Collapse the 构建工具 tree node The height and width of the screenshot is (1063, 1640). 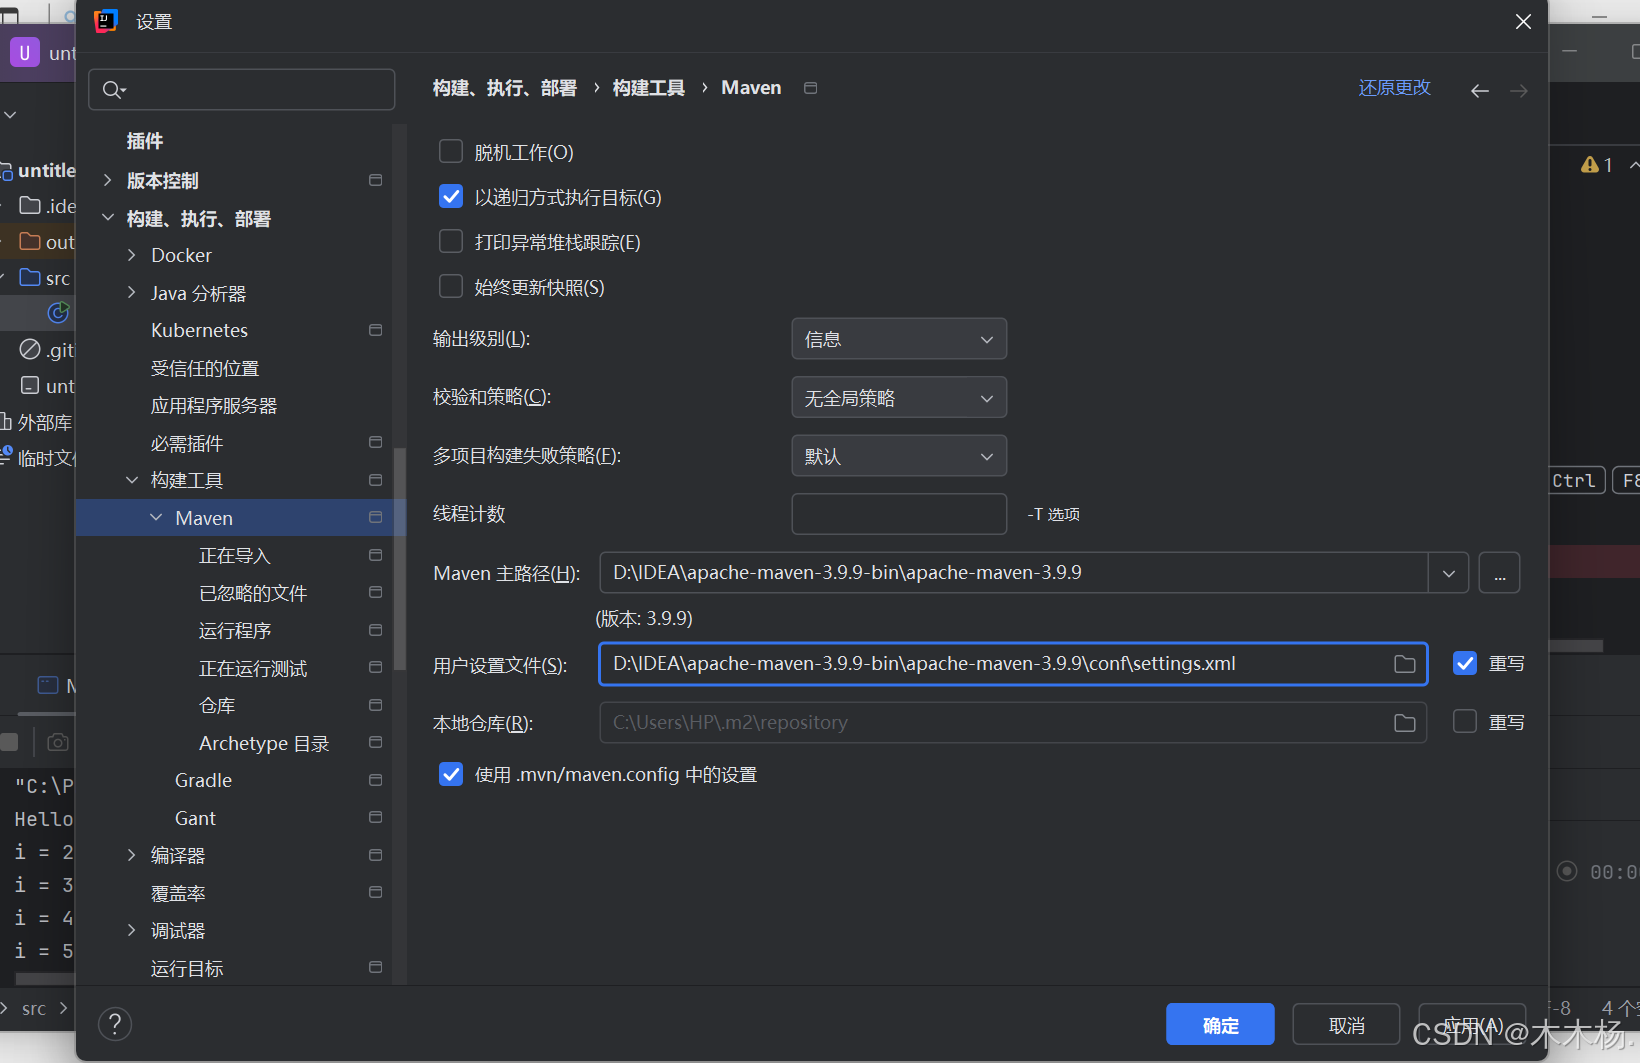pos(132,480)
